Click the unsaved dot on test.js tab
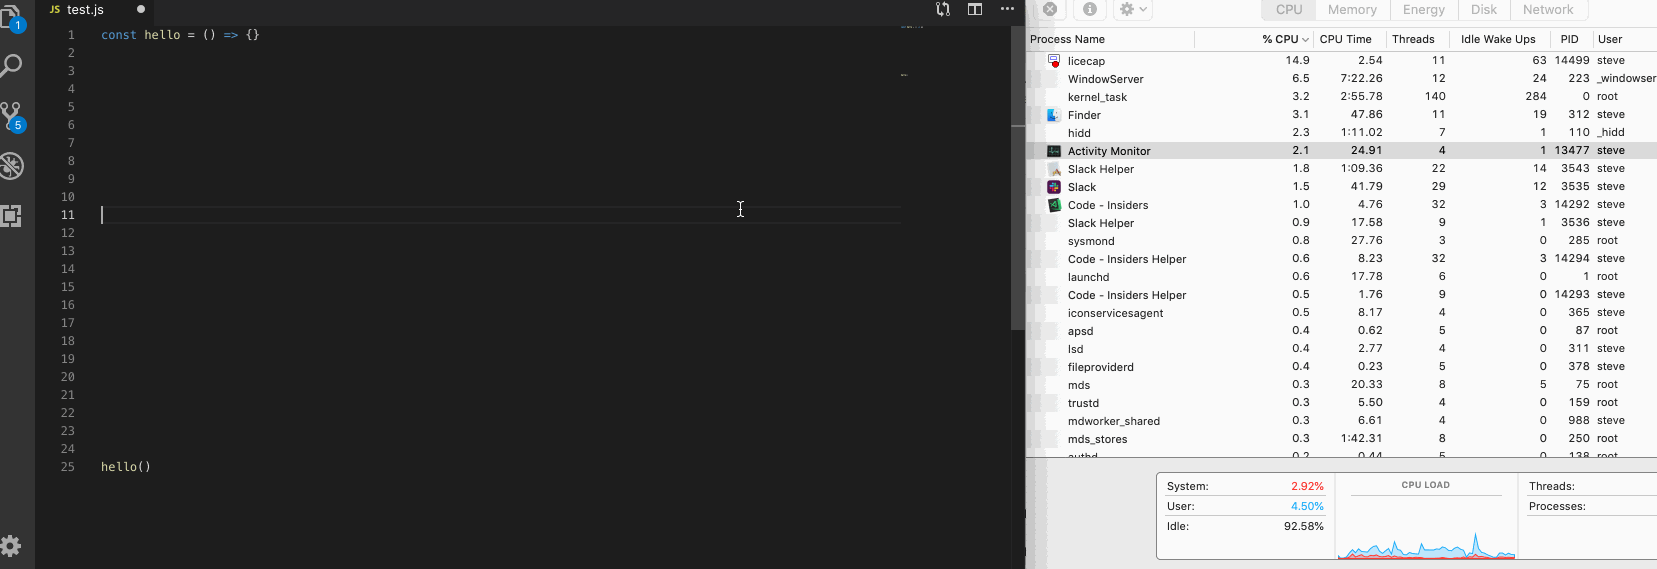Viewport: 1657px width, 569px height. (140, 9)
